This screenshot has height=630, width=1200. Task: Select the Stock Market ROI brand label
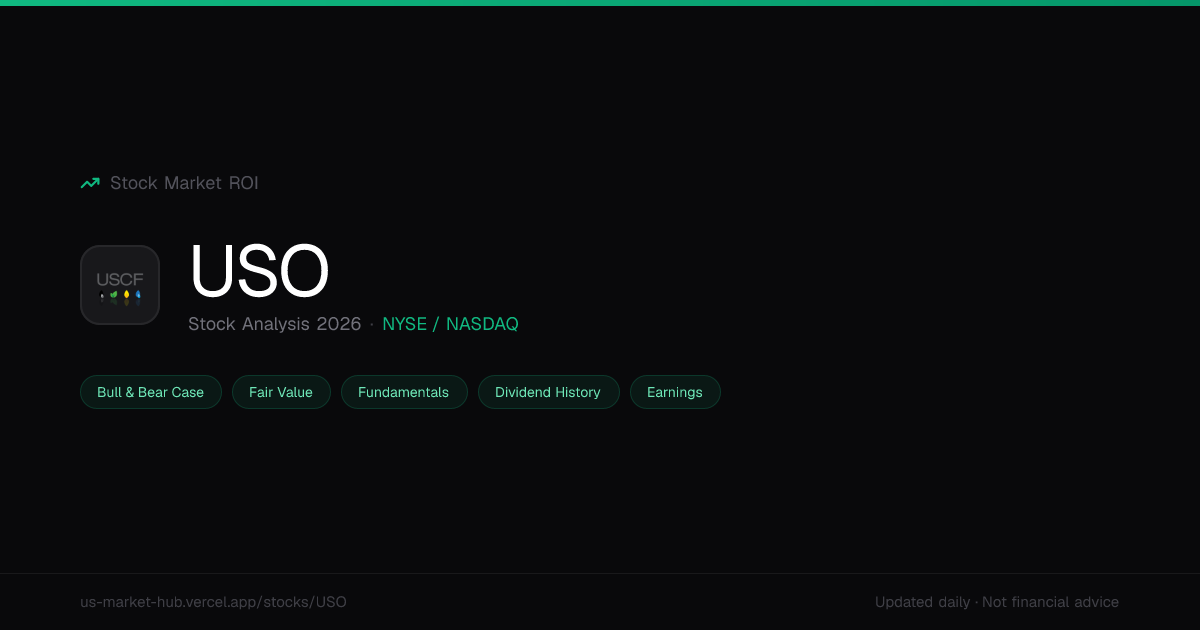point(184,183)
